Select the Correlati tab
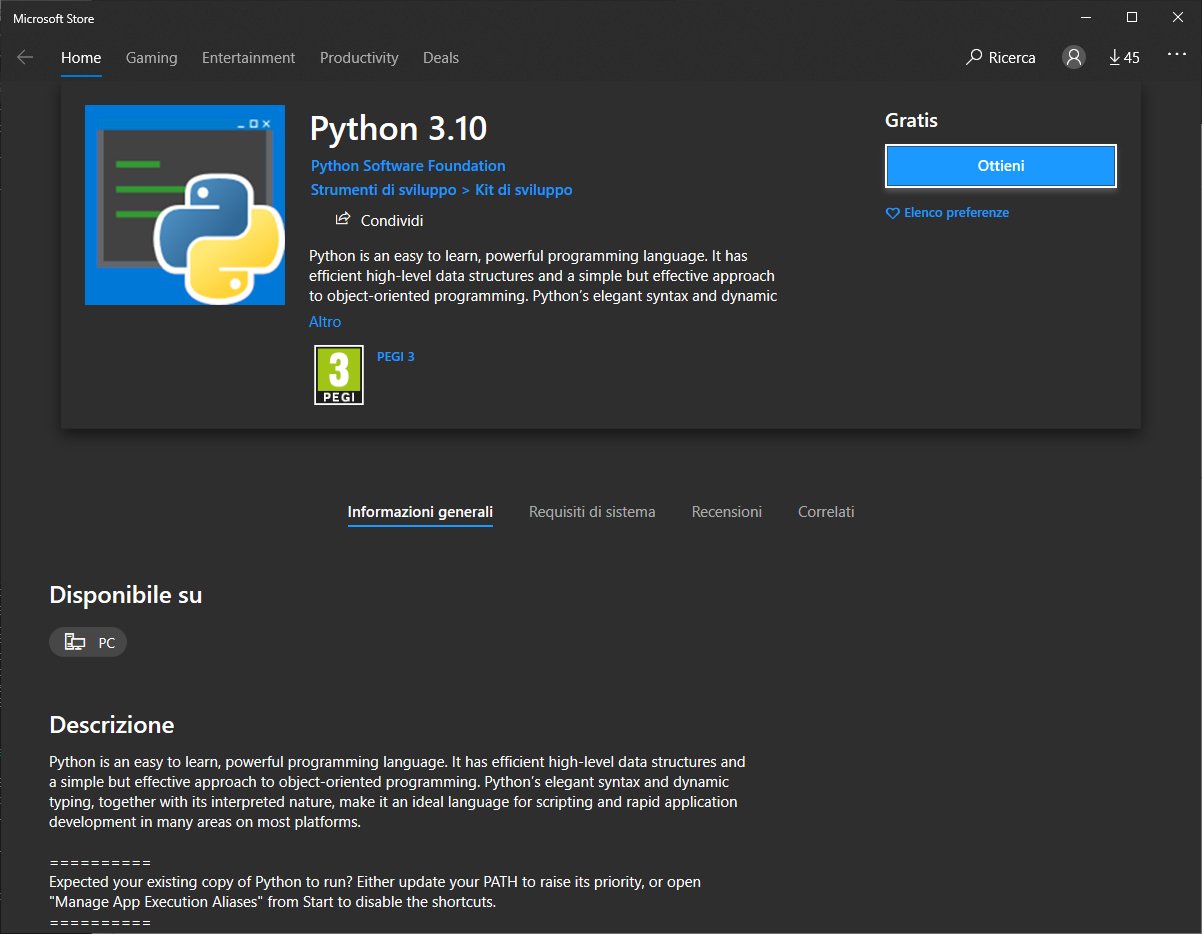The height and width of the screenshot is (934, 1202). pyautogui.click(x=826, y=511)
